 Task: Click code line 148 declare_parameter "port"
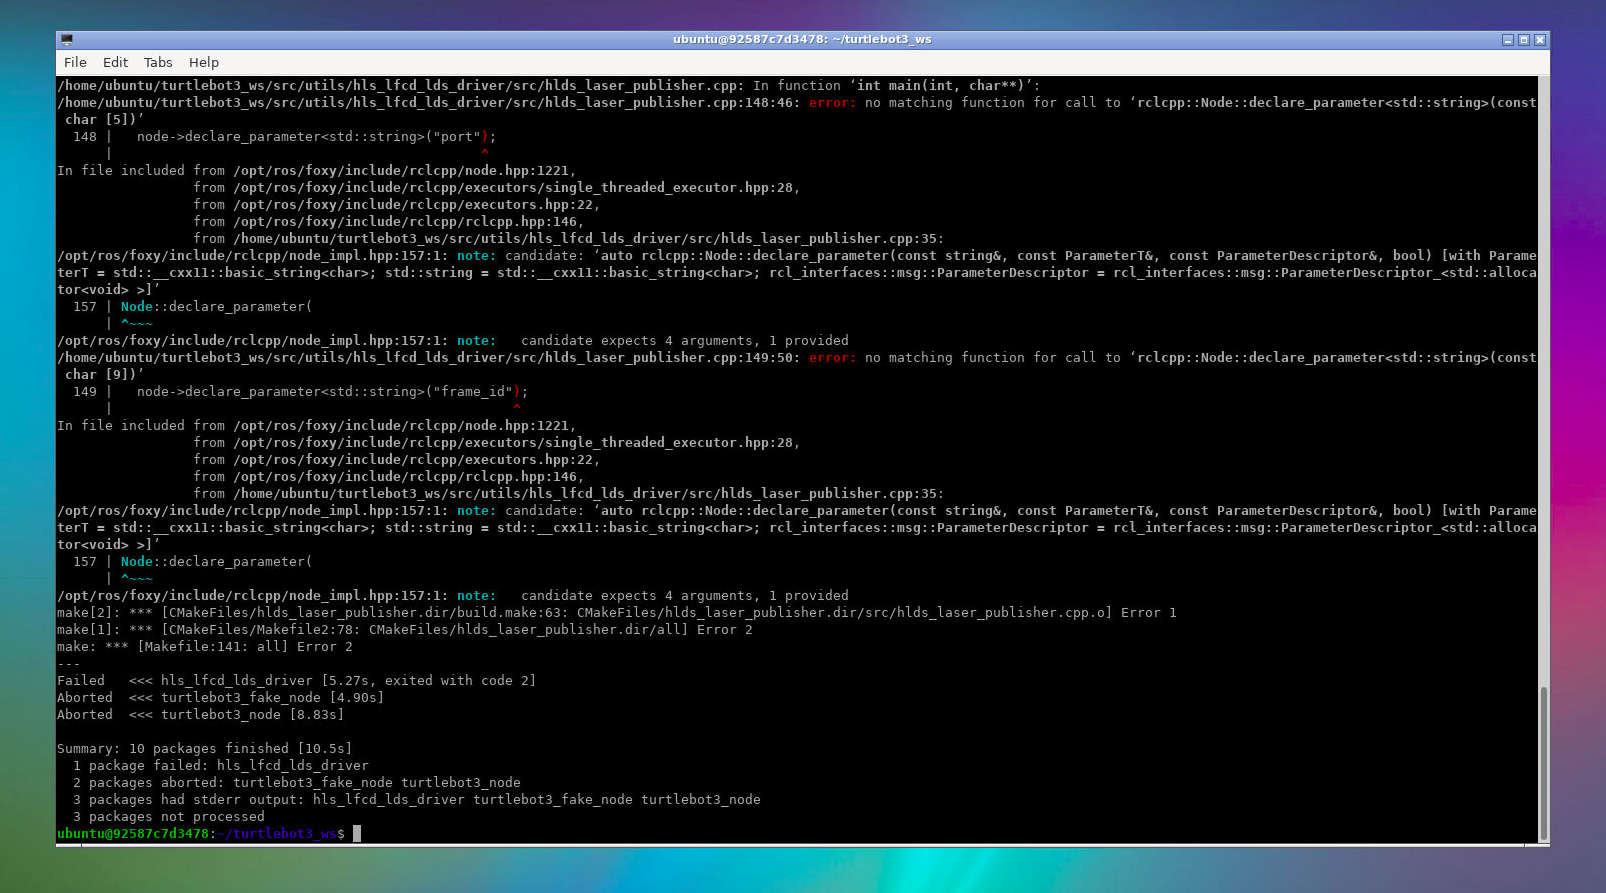[316, 137]
